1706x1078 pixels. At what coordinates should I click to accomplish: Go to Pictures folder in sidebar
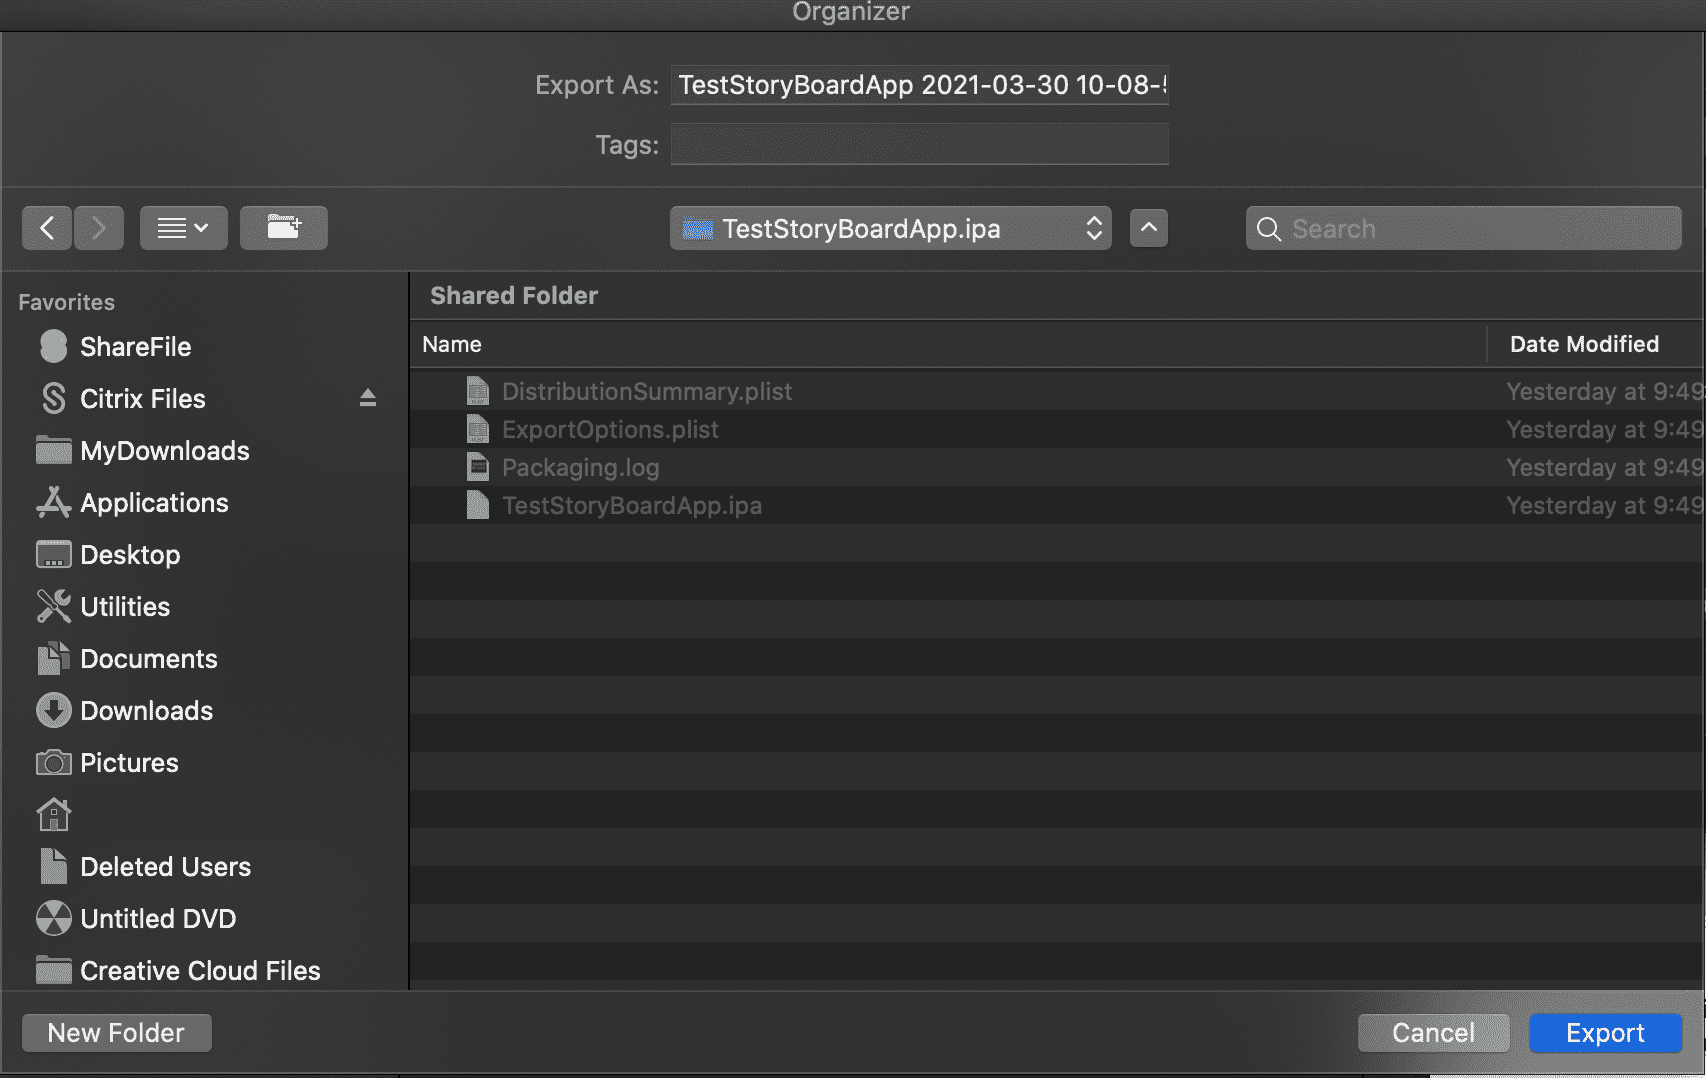click(x=129, y=763)
